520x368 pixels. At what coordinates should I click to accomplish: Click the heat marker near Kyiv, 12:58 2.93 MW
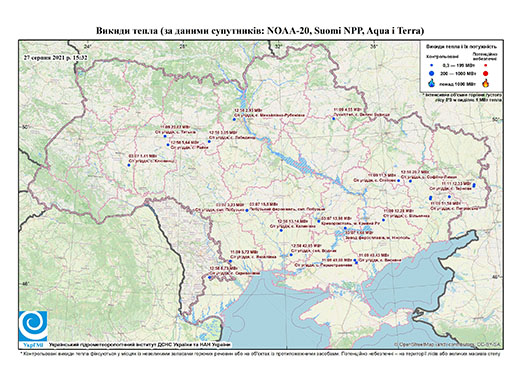[234, 119]
